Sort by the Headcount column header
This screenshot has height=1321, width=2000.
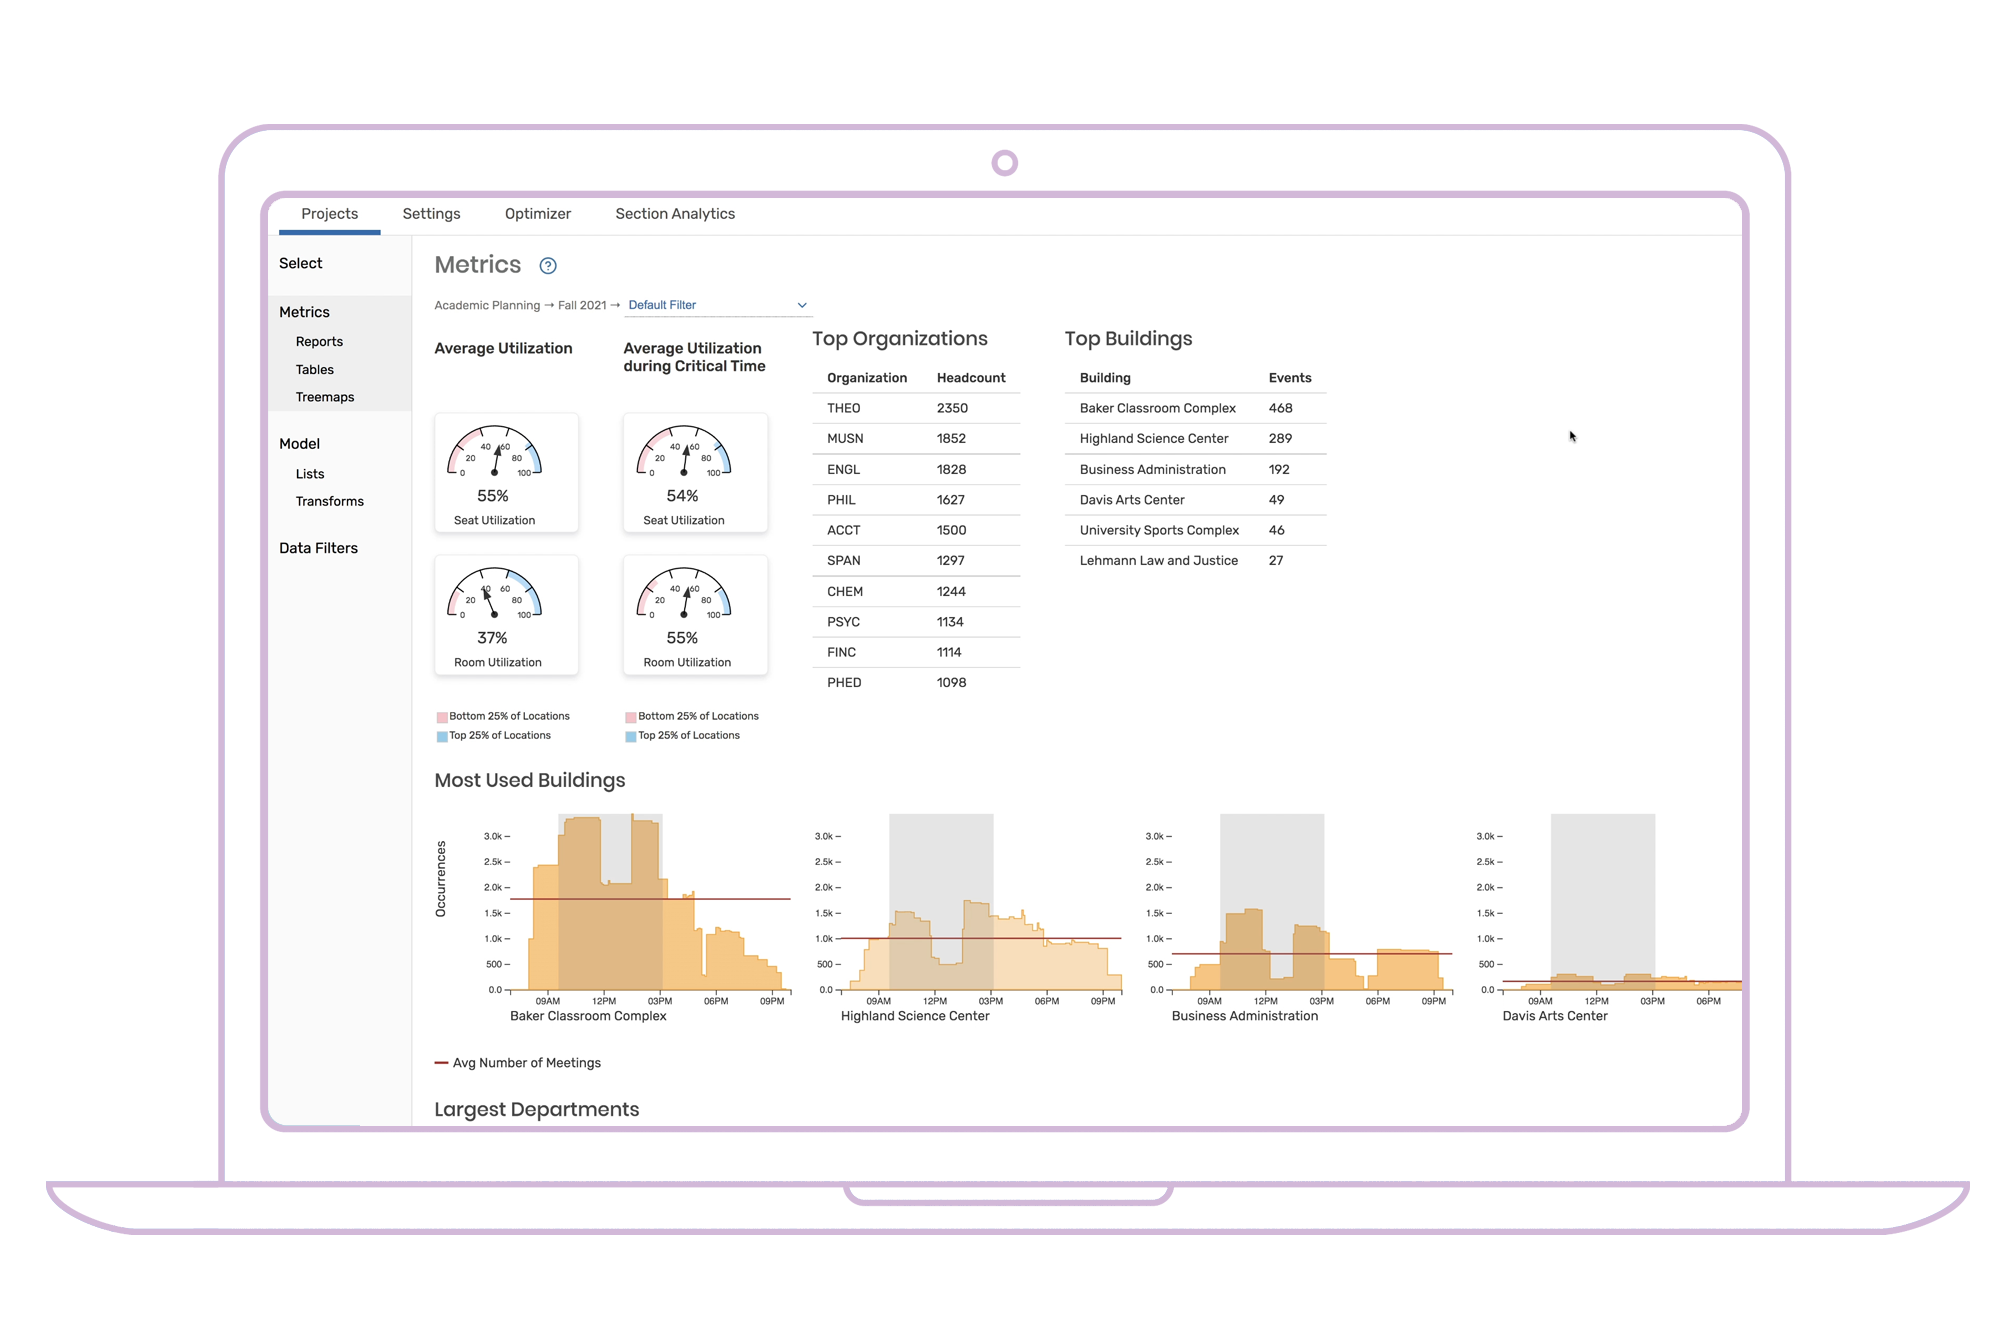(x=970, y=378)
